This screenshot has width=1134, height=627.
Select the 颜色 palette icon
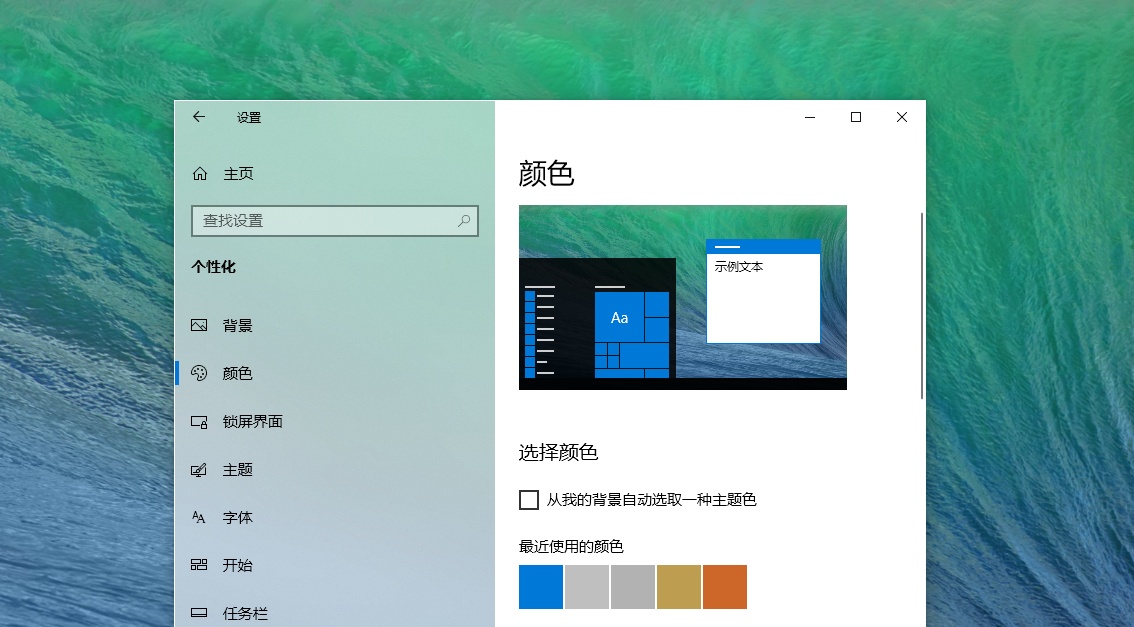coord(199,373)
